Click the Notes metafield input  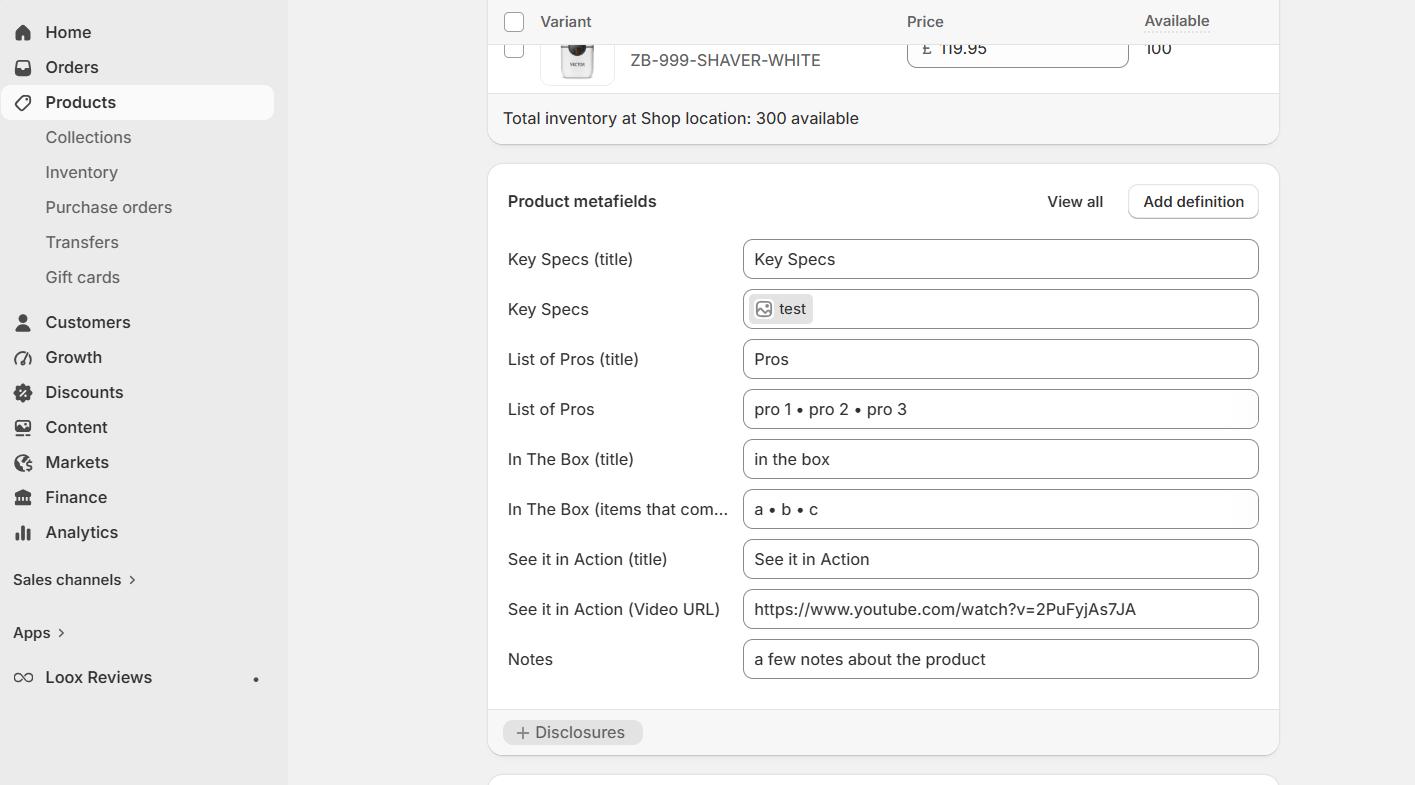point(1000,659)
